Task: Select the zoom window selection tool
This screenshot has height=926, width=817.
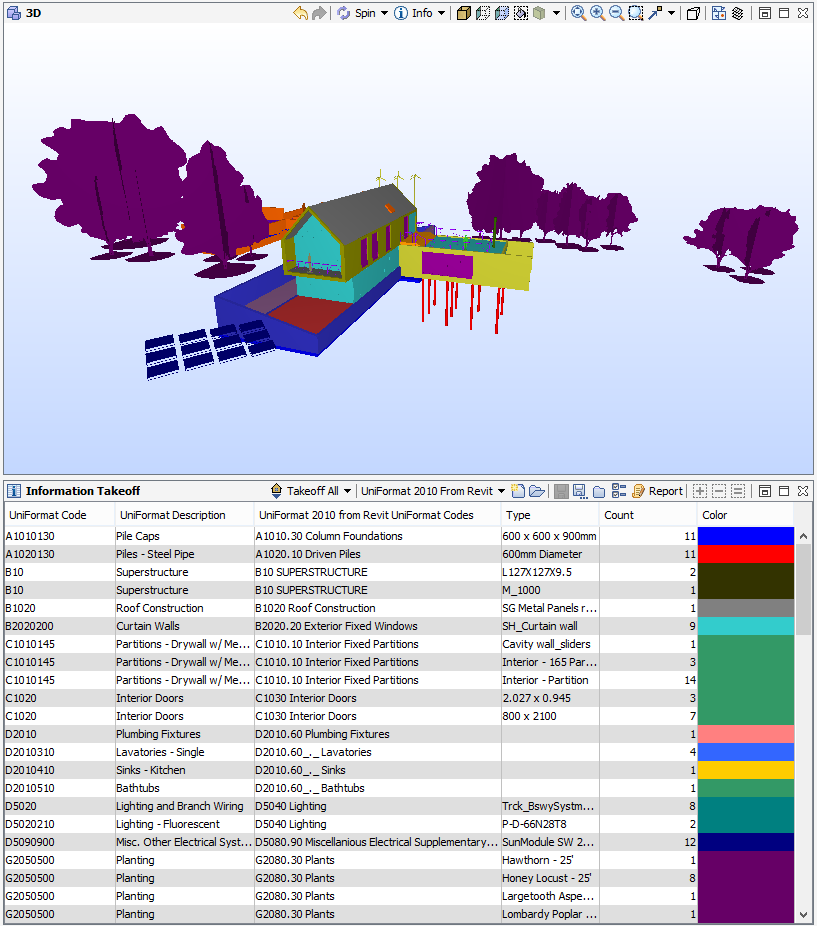Action: (636, 13)
